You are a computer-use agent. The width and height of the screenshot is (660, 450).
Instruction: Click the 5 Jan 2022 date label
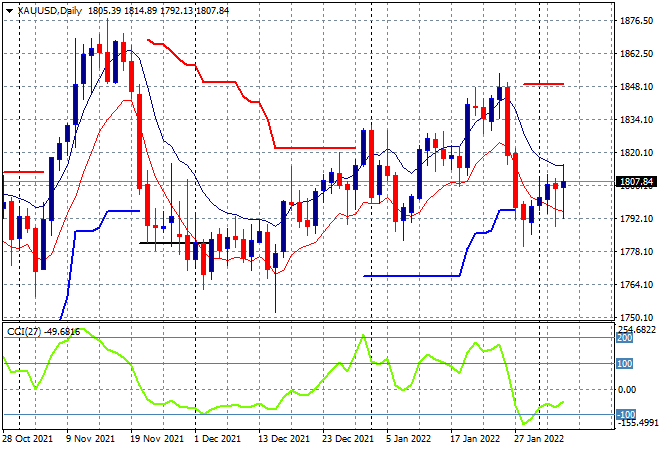coord(408,439)
